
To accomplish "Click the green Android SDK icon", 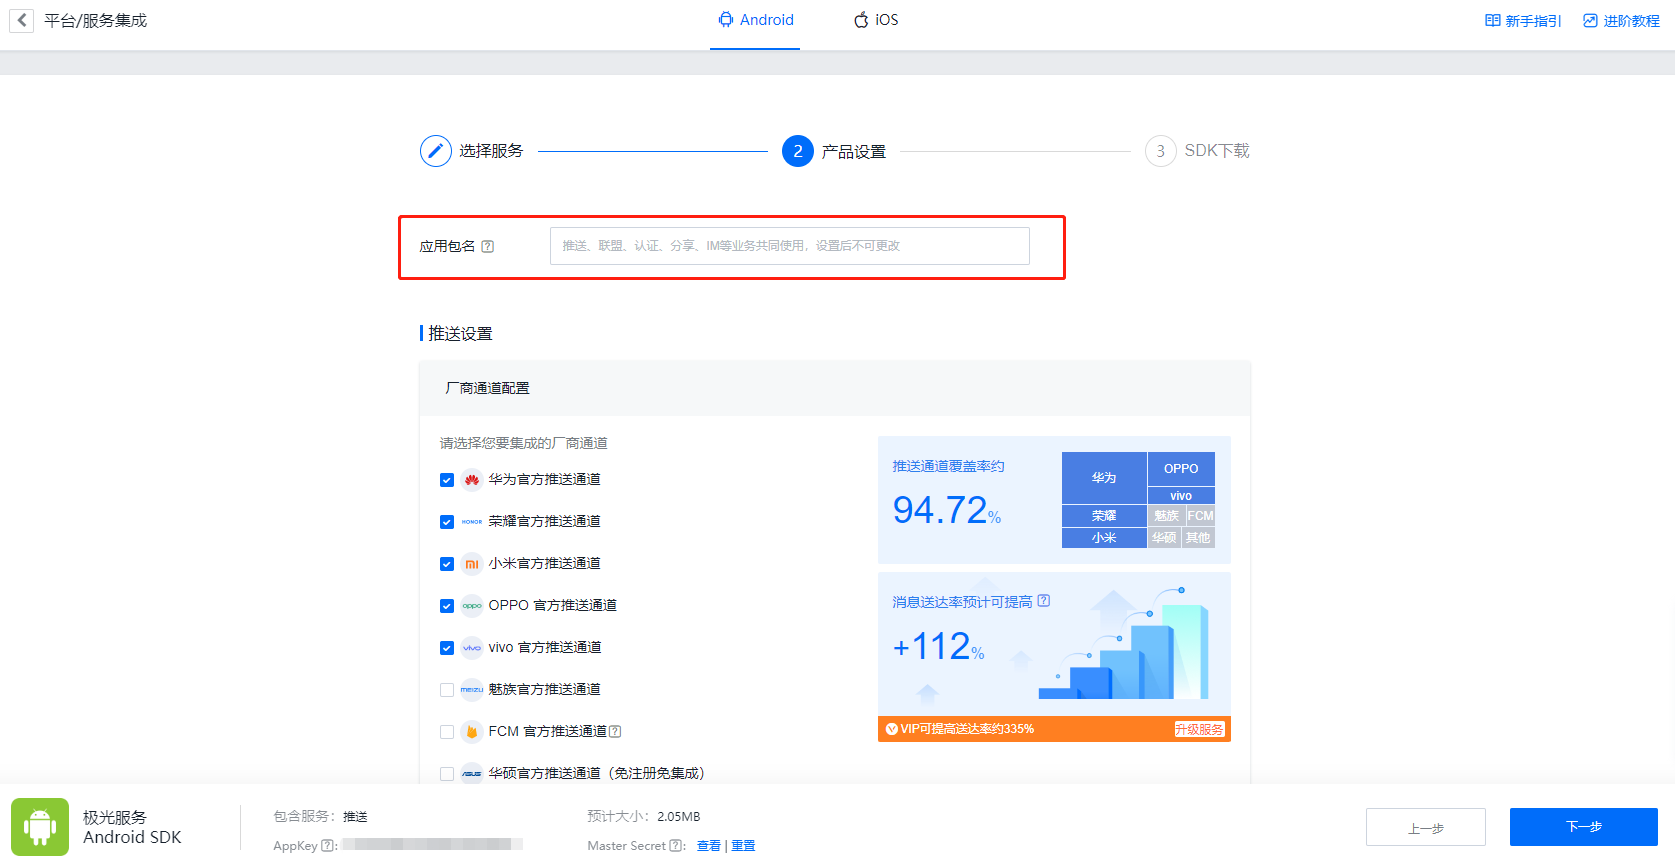I will coord(40,827).
